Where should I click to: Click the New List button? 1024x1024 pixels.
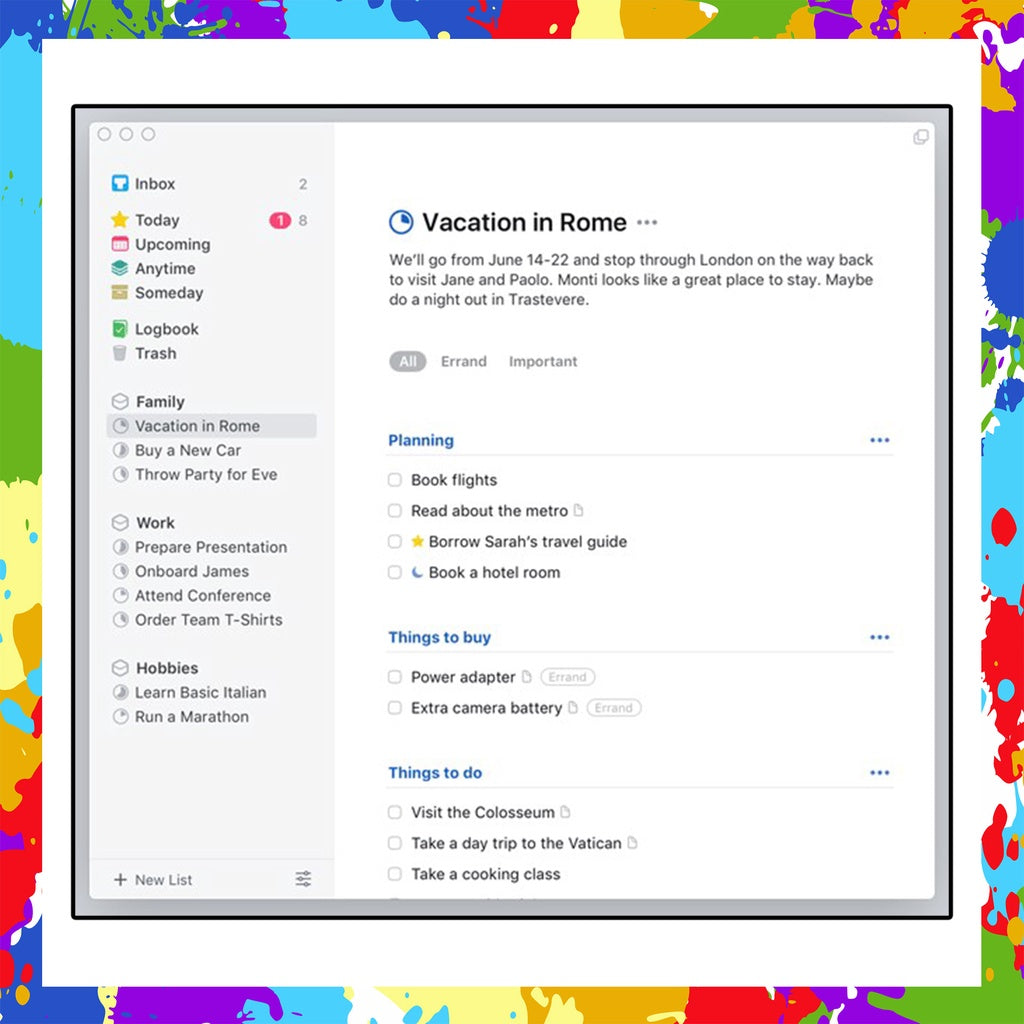[154, 879]
